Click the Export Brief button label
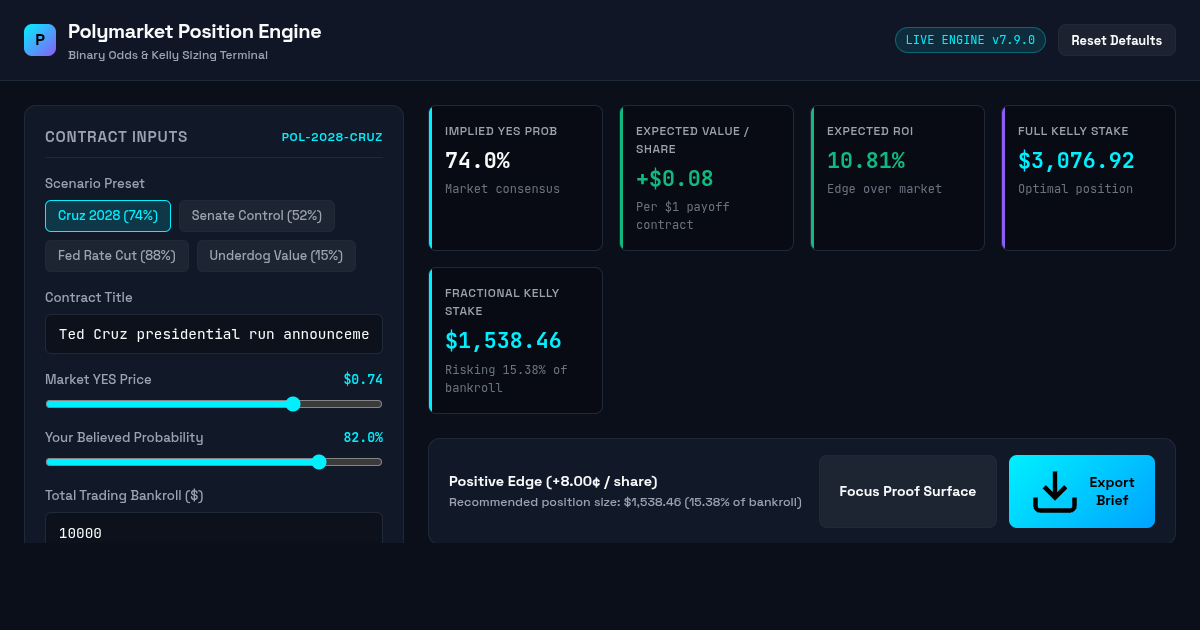 click(1112, 491)
